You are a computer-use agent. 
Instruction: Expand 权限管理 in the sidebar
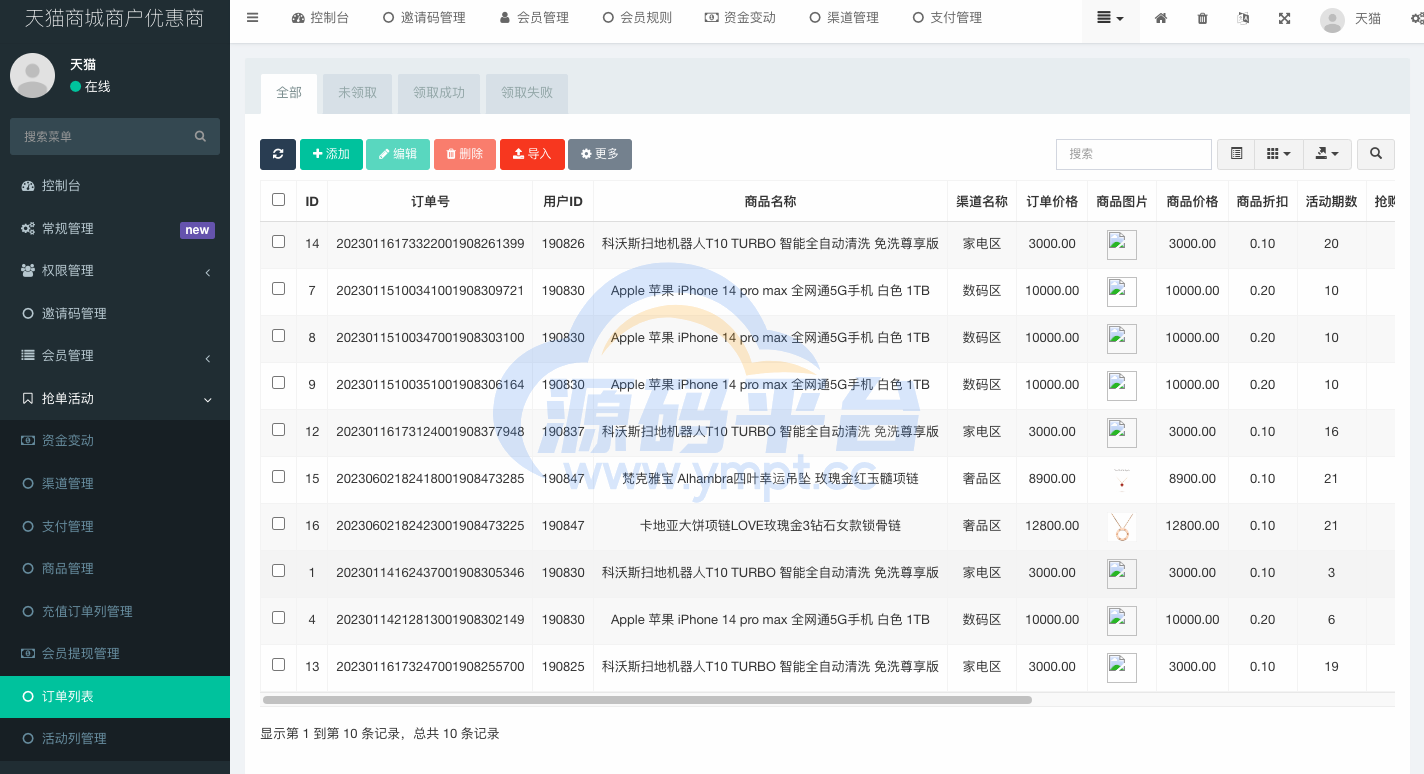click(115, 271)
